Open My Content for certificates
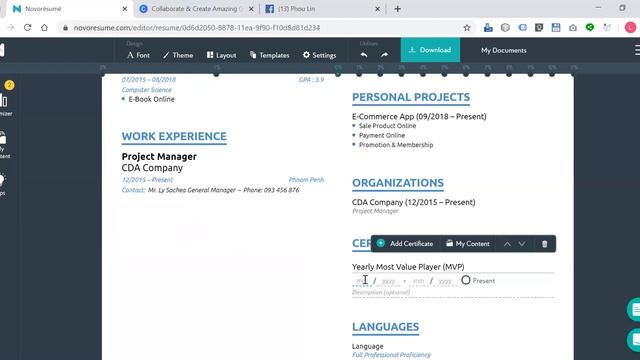This screenshot has width=640, height=360. (x=468, y=244)
